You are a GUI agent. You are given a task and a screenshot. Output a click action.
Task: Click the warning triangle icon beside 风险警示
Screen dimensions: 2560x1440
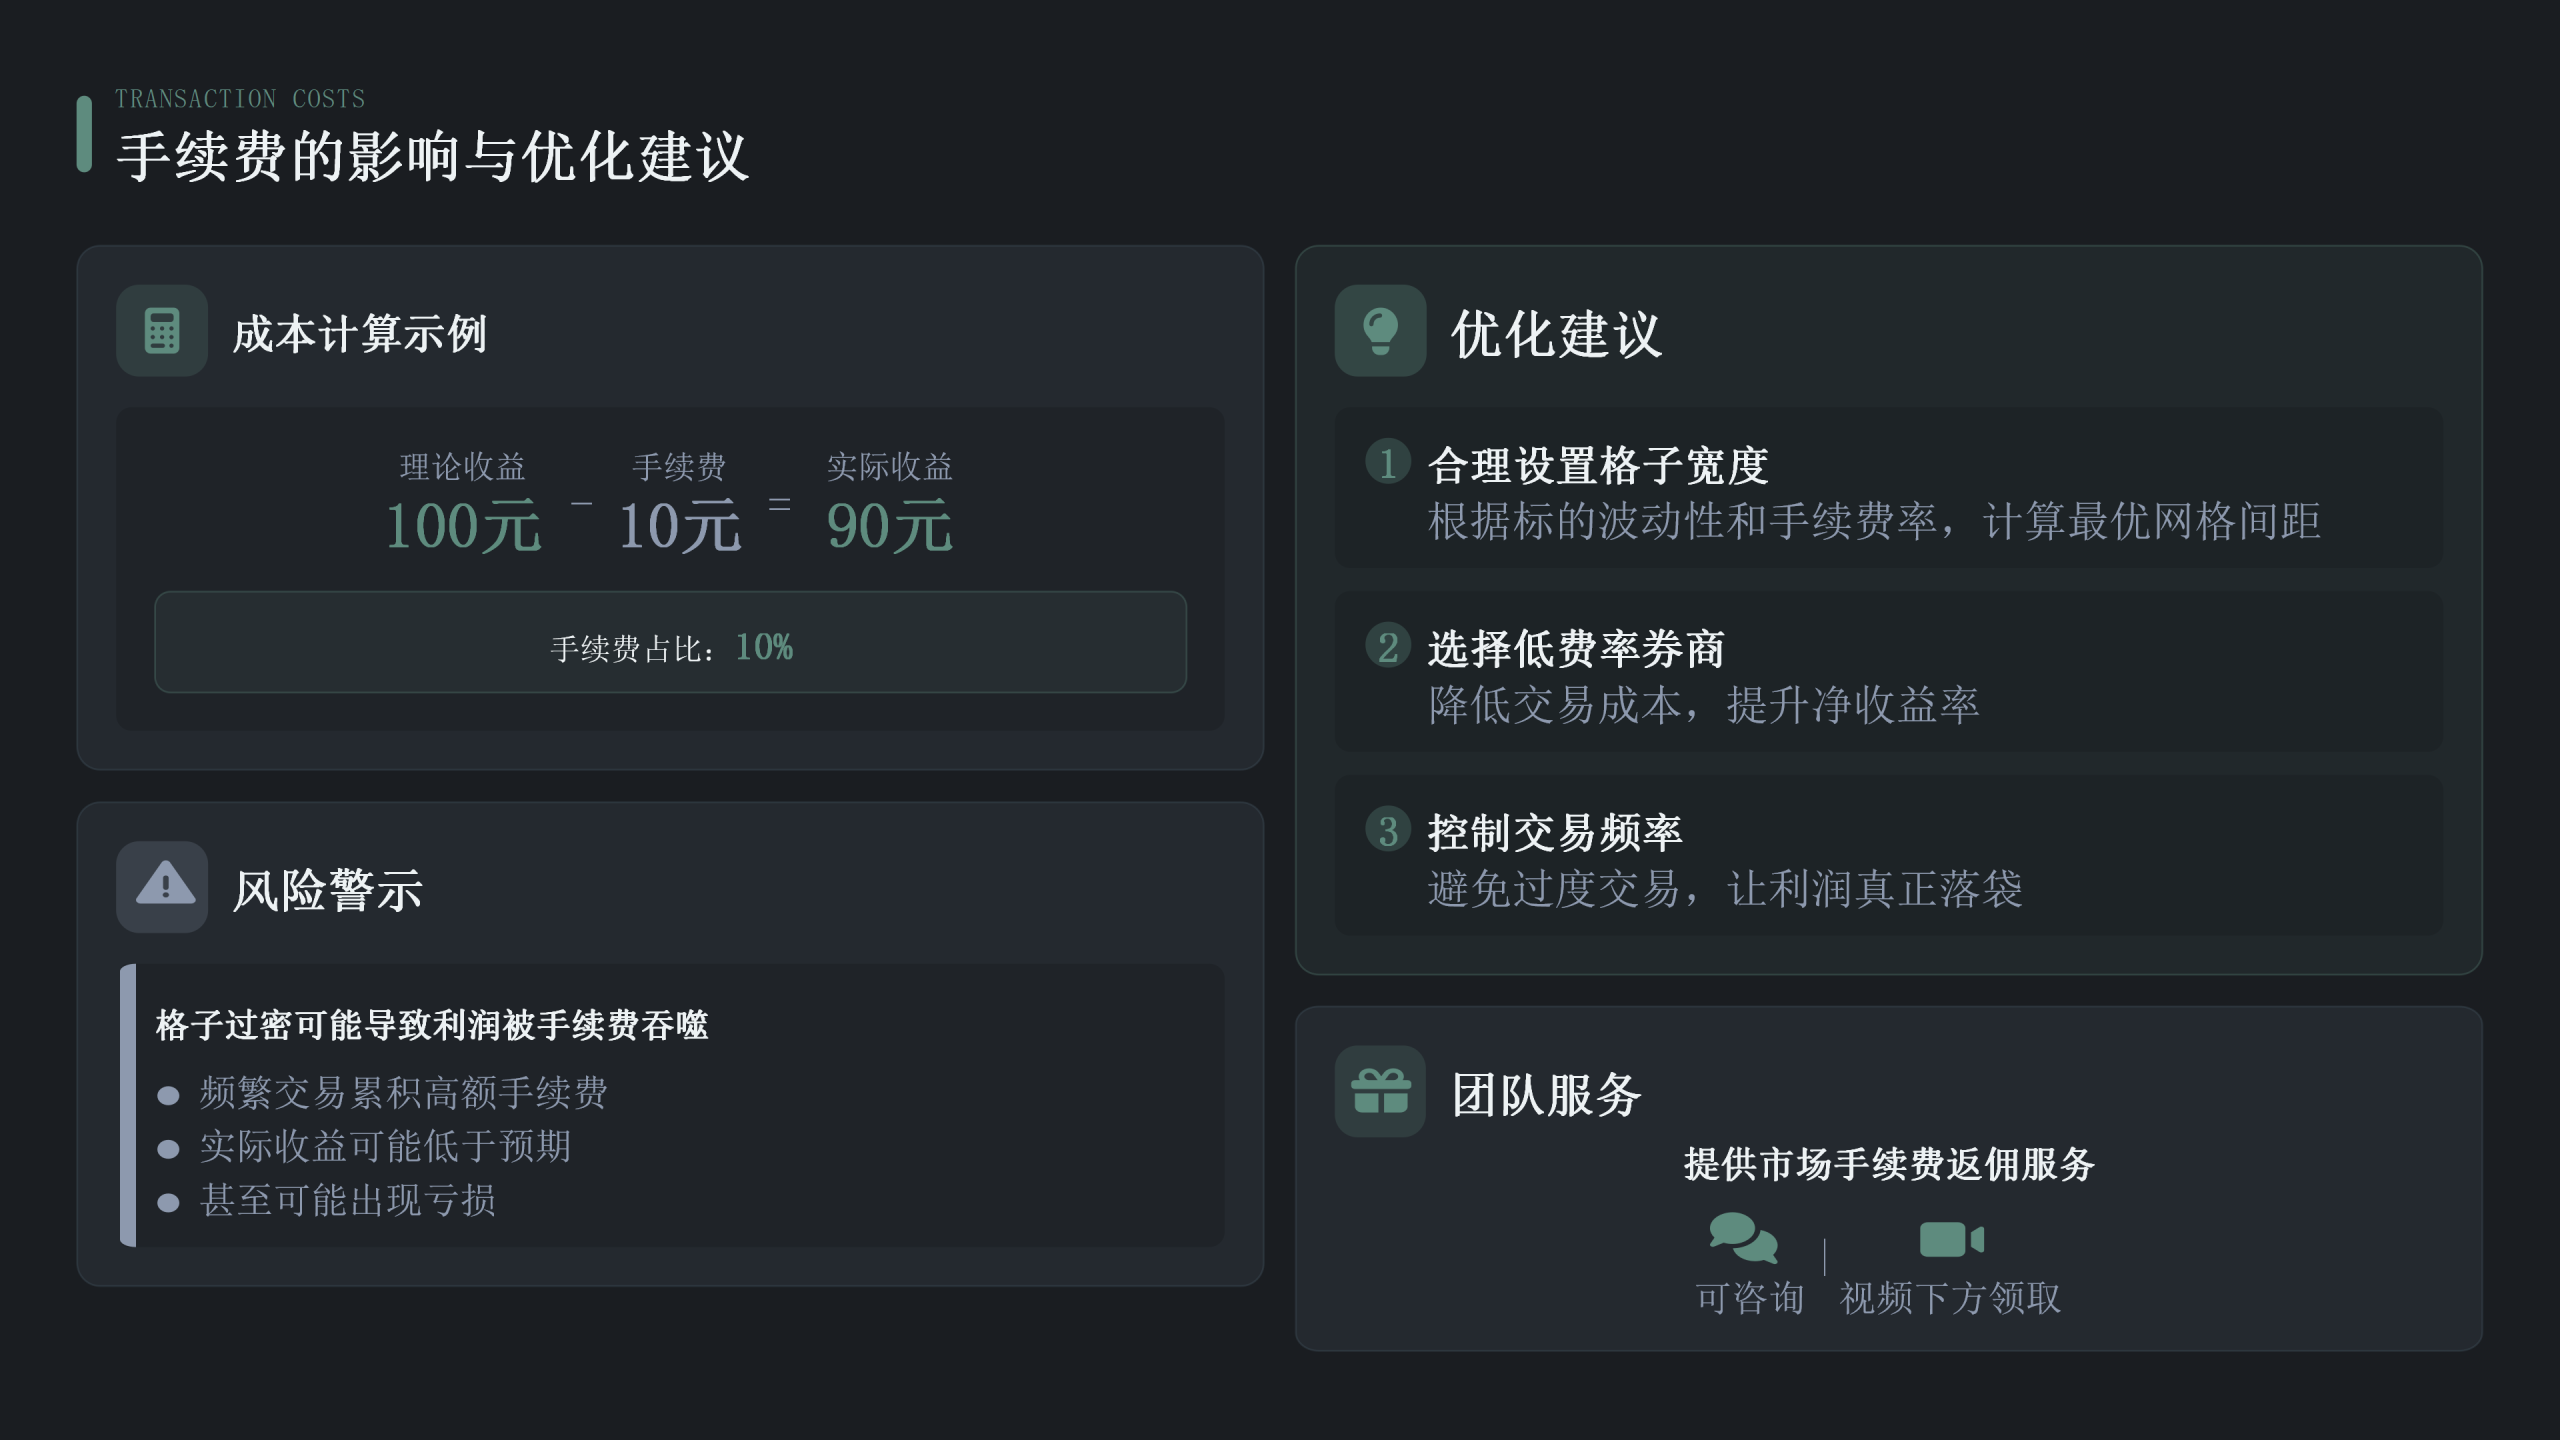pyautogui.click(x=165, y=885)
